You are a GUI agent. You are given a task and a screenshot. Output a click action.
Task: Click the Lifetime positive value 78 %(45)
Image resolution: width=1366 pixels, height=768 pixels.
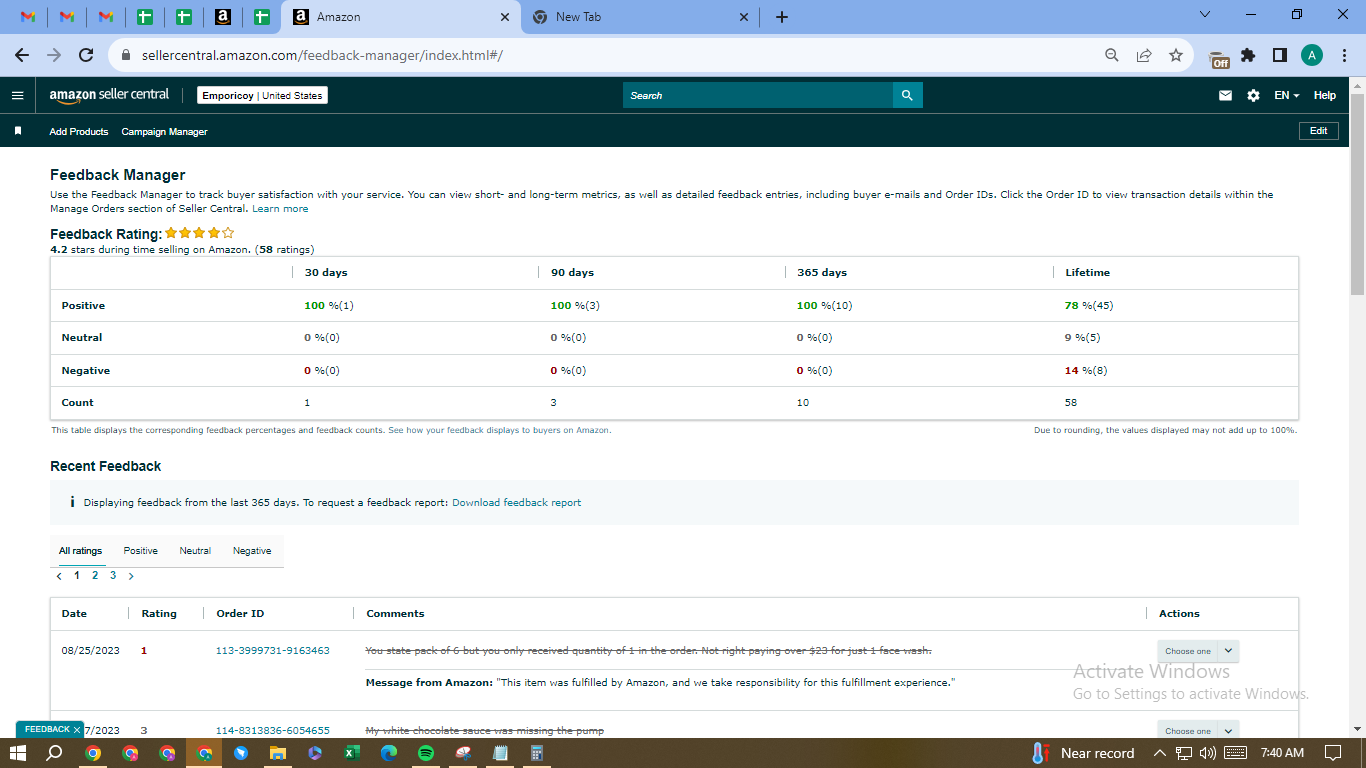(1089, 306)
